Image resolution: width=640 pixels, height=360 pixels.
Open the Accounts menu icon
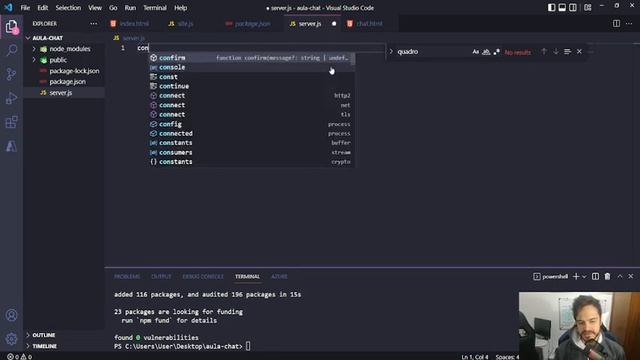point(11,315)
